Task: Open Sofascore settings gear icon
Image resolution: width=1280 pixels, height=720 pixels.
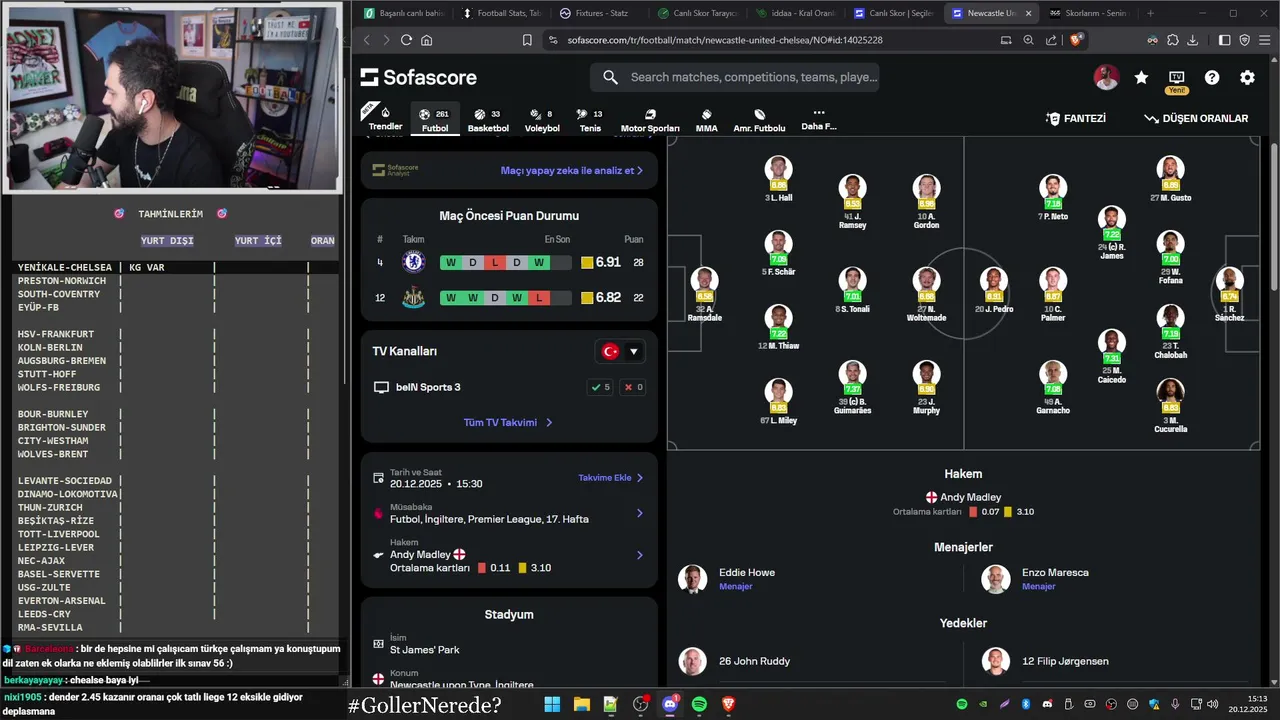Action: coord(1247,77)
